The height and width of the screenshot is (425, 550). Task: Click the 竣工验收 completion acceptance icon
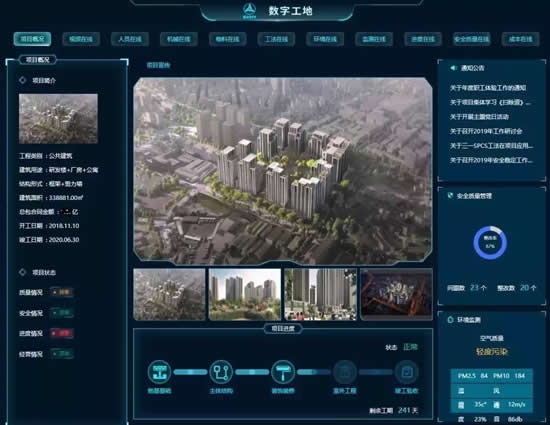[406, 372]
